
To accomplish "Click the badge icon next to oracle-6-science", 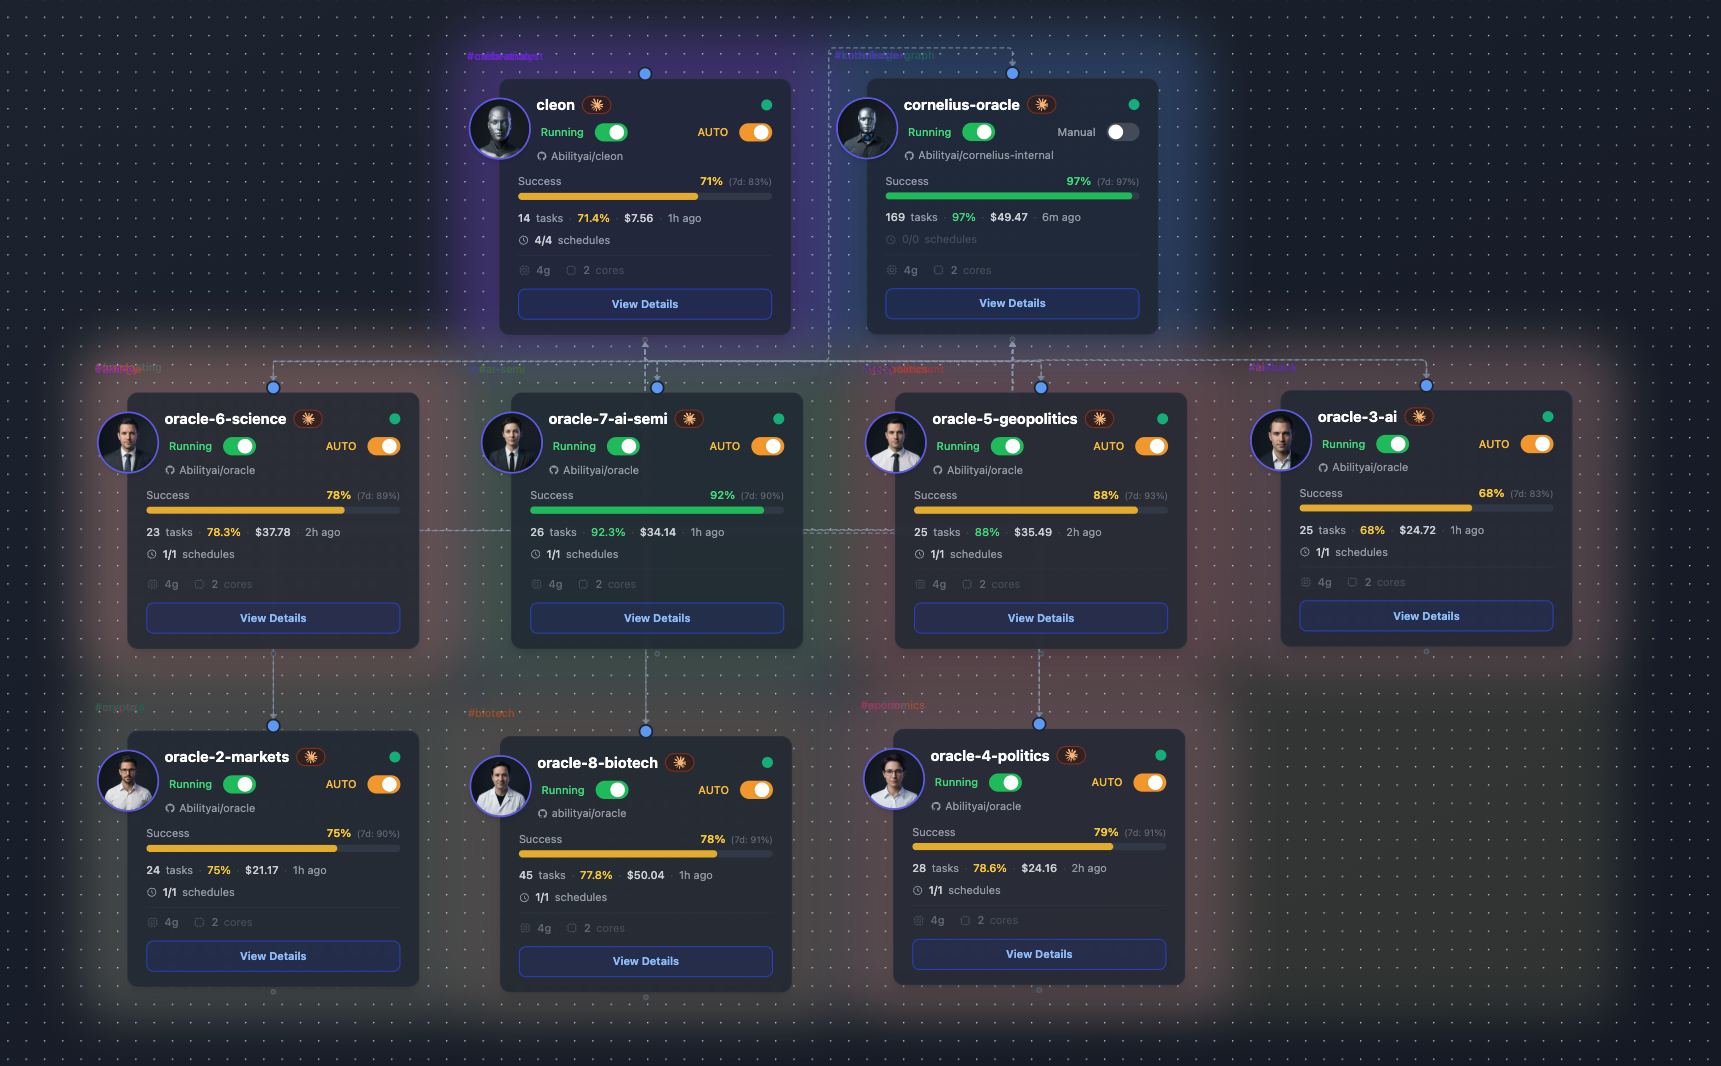I will point(308,419).
